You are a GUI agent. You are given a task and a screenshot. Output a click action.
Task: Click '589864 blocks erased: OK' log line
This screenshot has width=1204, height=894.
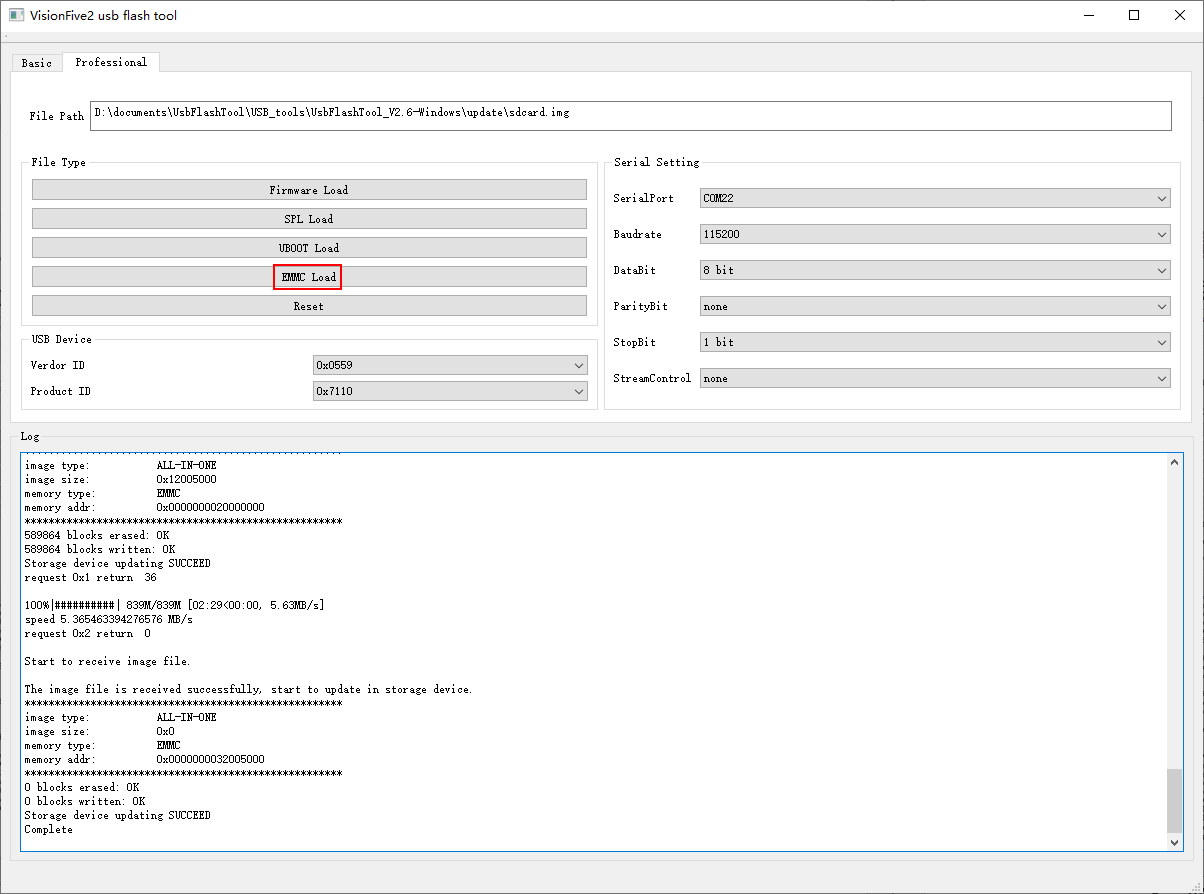point(97,535)
